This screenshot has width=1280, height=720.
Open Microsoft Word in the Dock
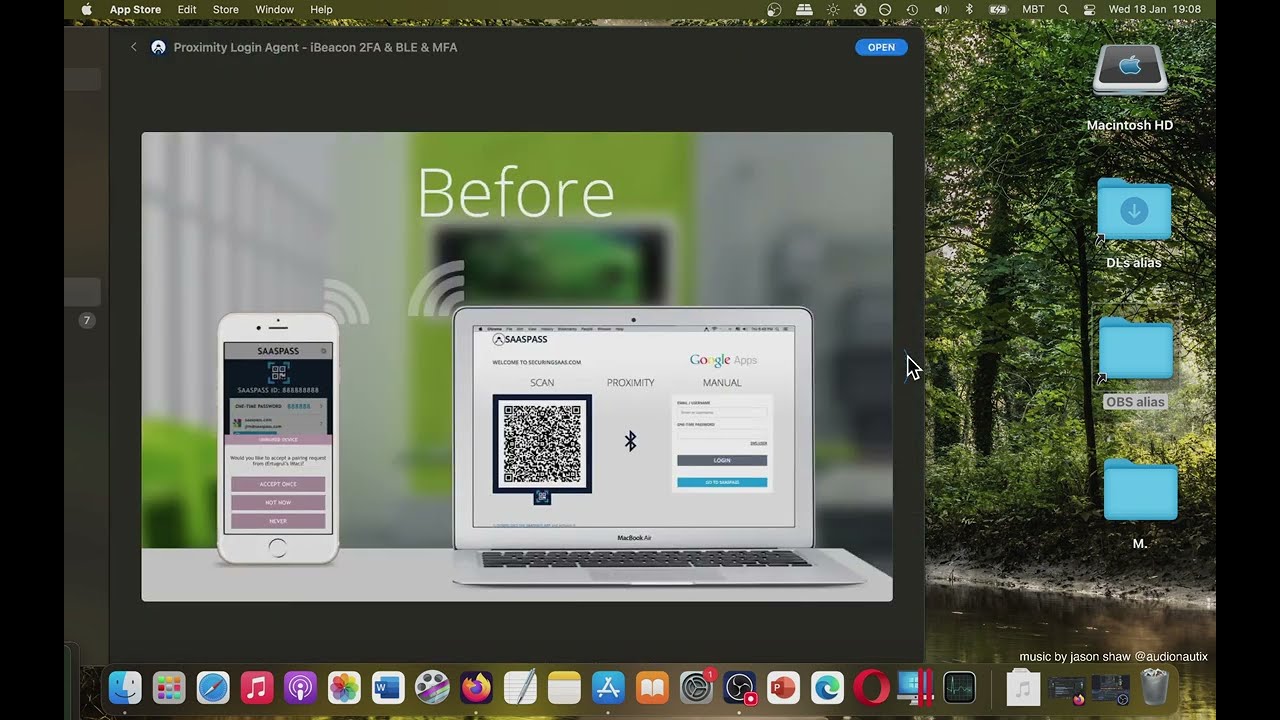point(388,687)
